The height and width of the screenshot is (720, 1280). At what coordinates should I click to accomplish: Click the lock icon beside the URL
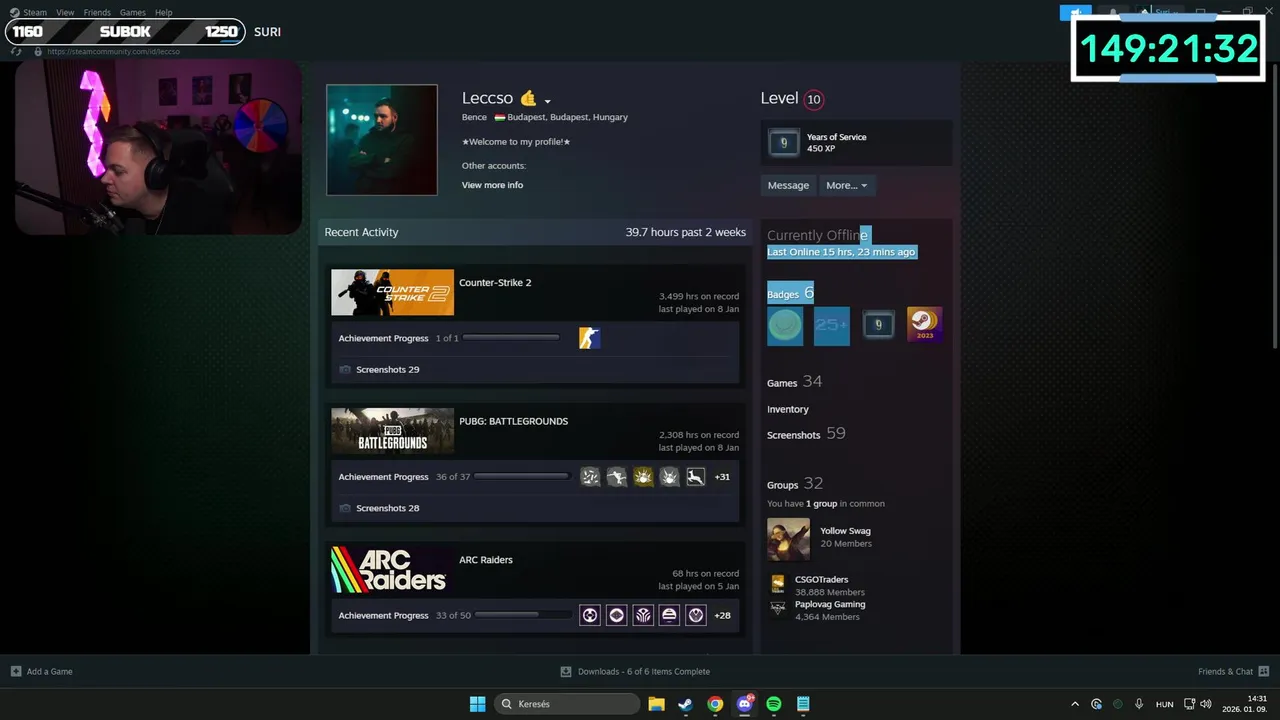tap(38, 51)
